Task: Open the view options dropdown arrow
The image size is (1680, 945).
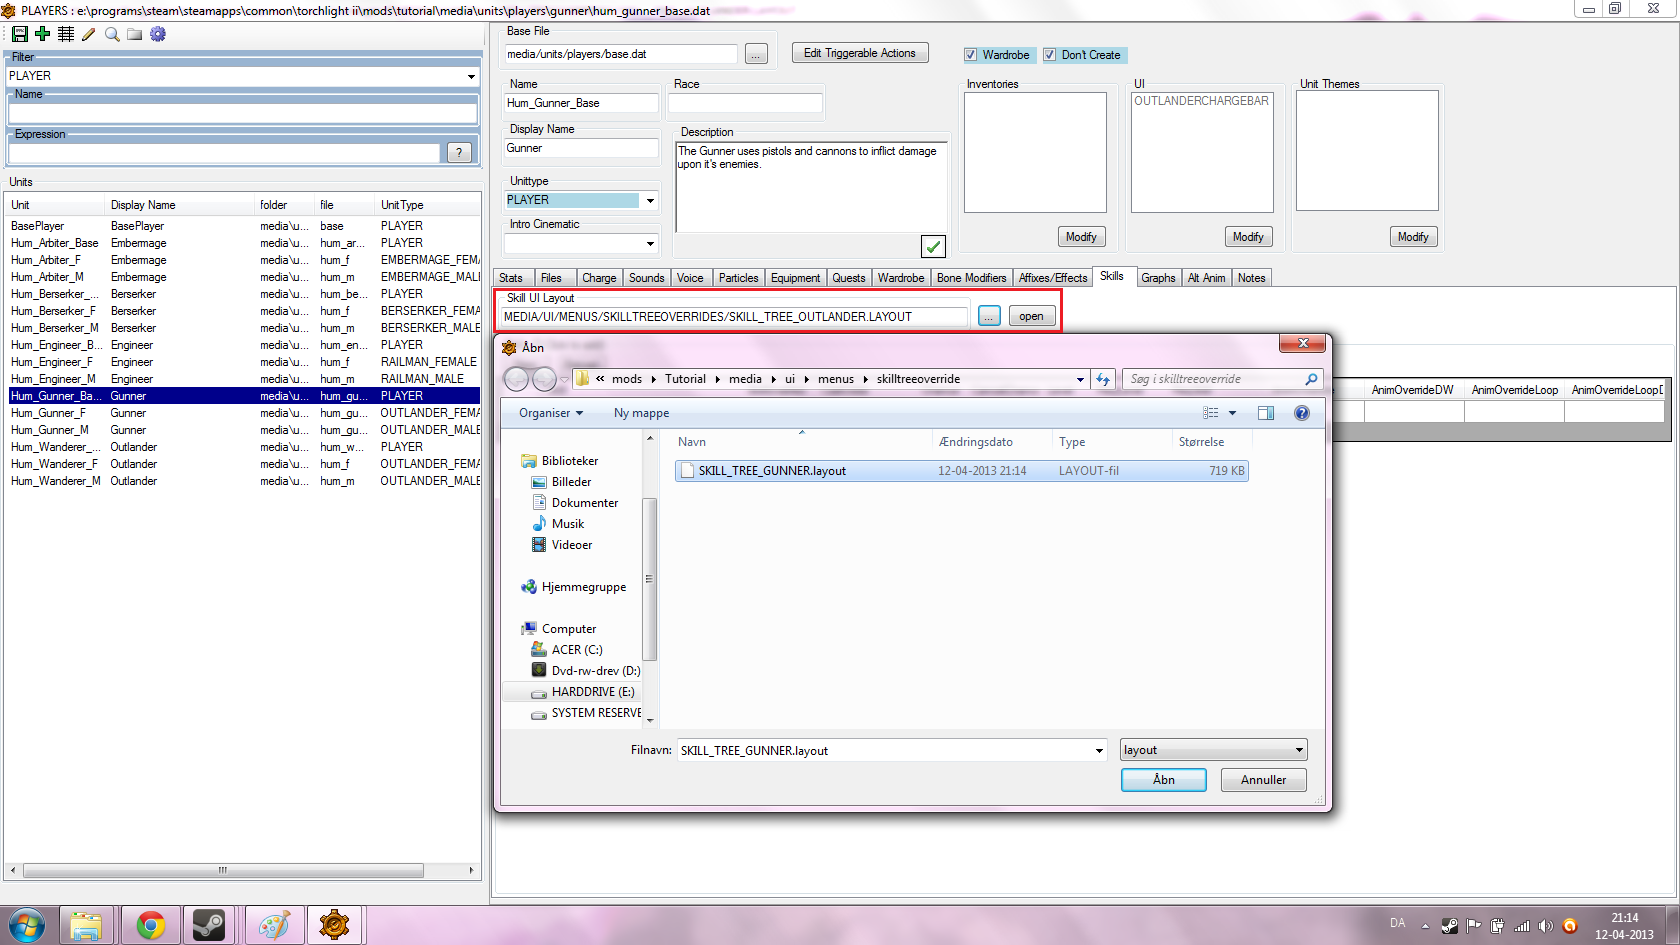Action: coord(1232,413)
